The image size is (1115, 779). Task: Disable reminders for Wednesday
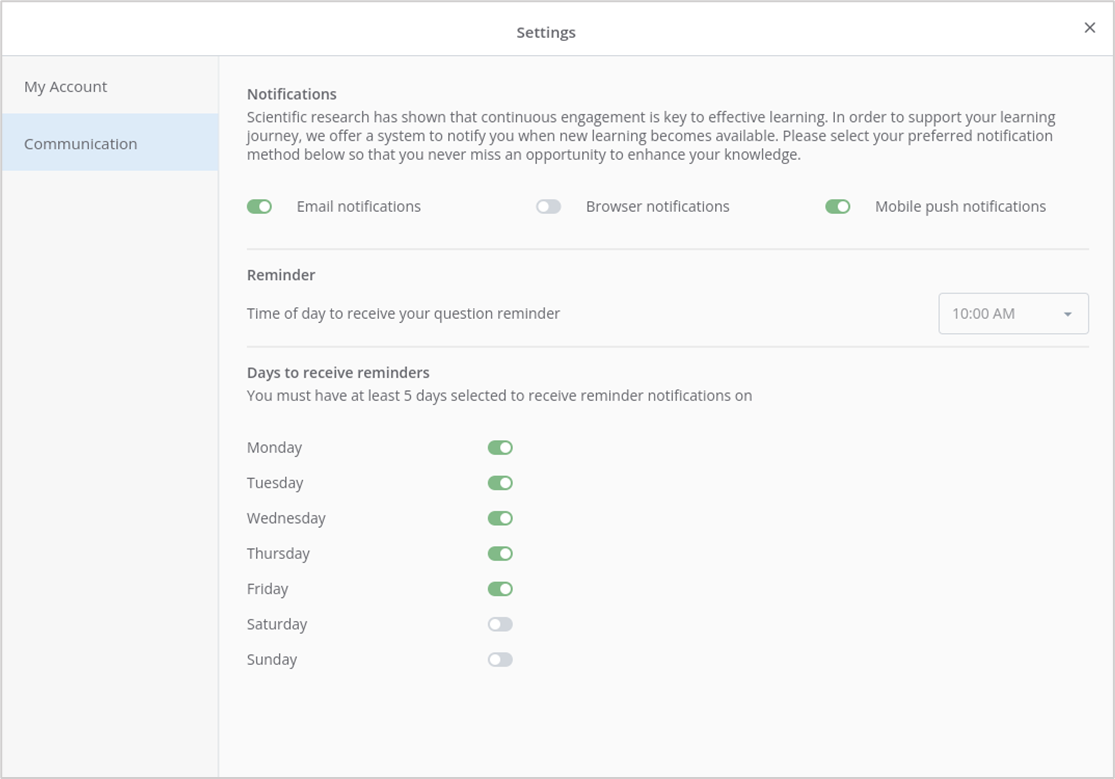(500, 519)
